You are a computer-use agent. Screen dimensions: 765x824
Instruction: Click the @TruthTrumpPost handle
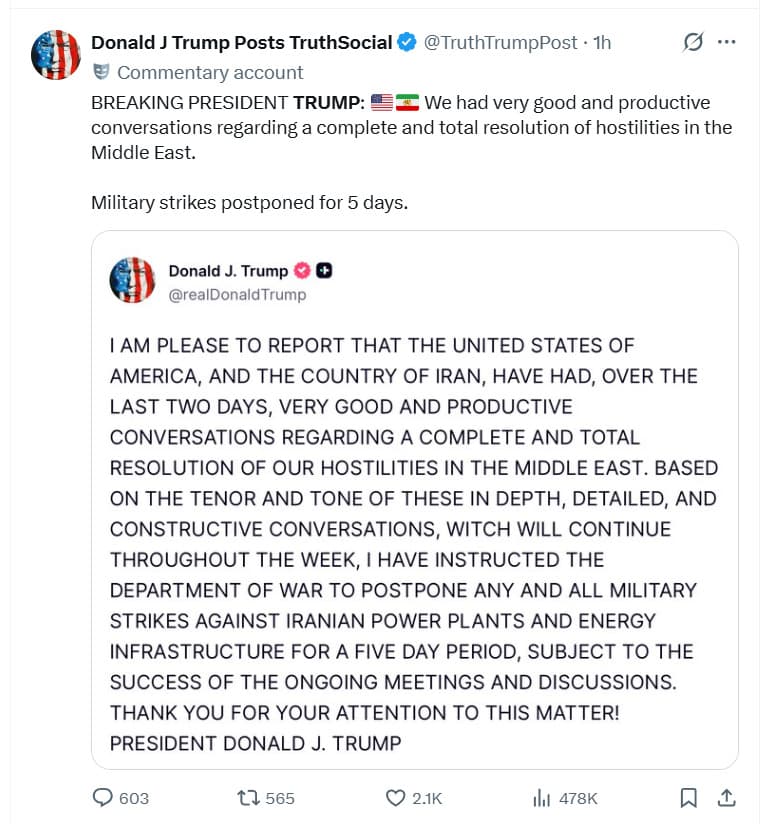click(500, 43)
